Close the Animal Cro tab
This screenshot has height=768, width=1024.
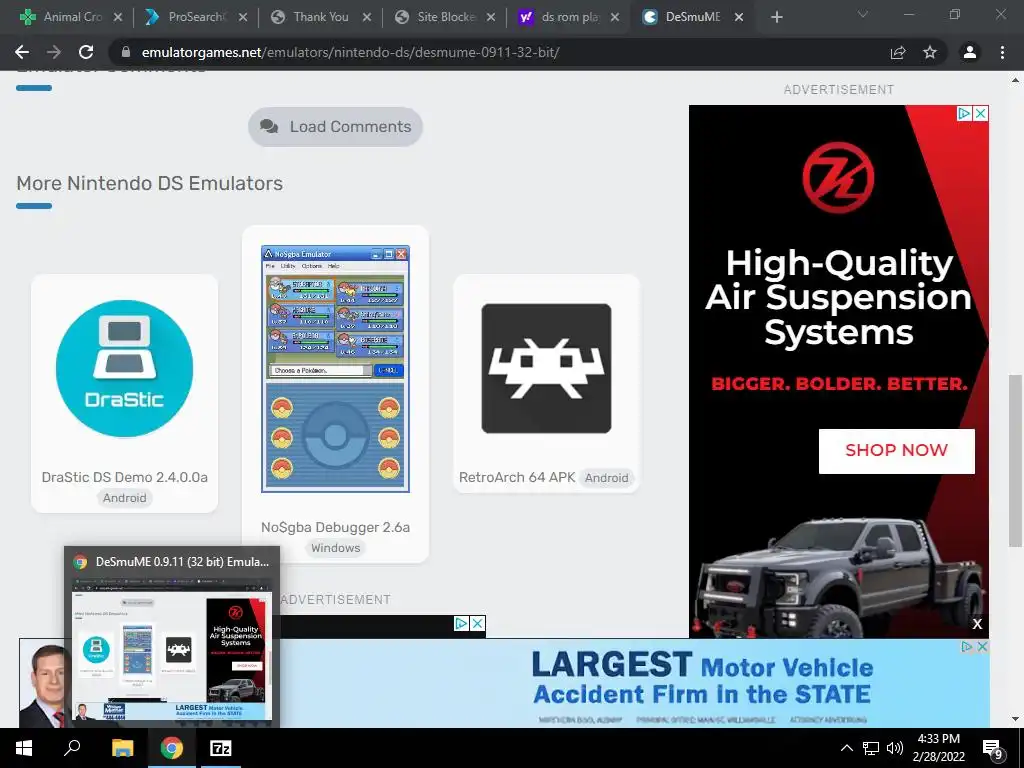tap(118, 17)
